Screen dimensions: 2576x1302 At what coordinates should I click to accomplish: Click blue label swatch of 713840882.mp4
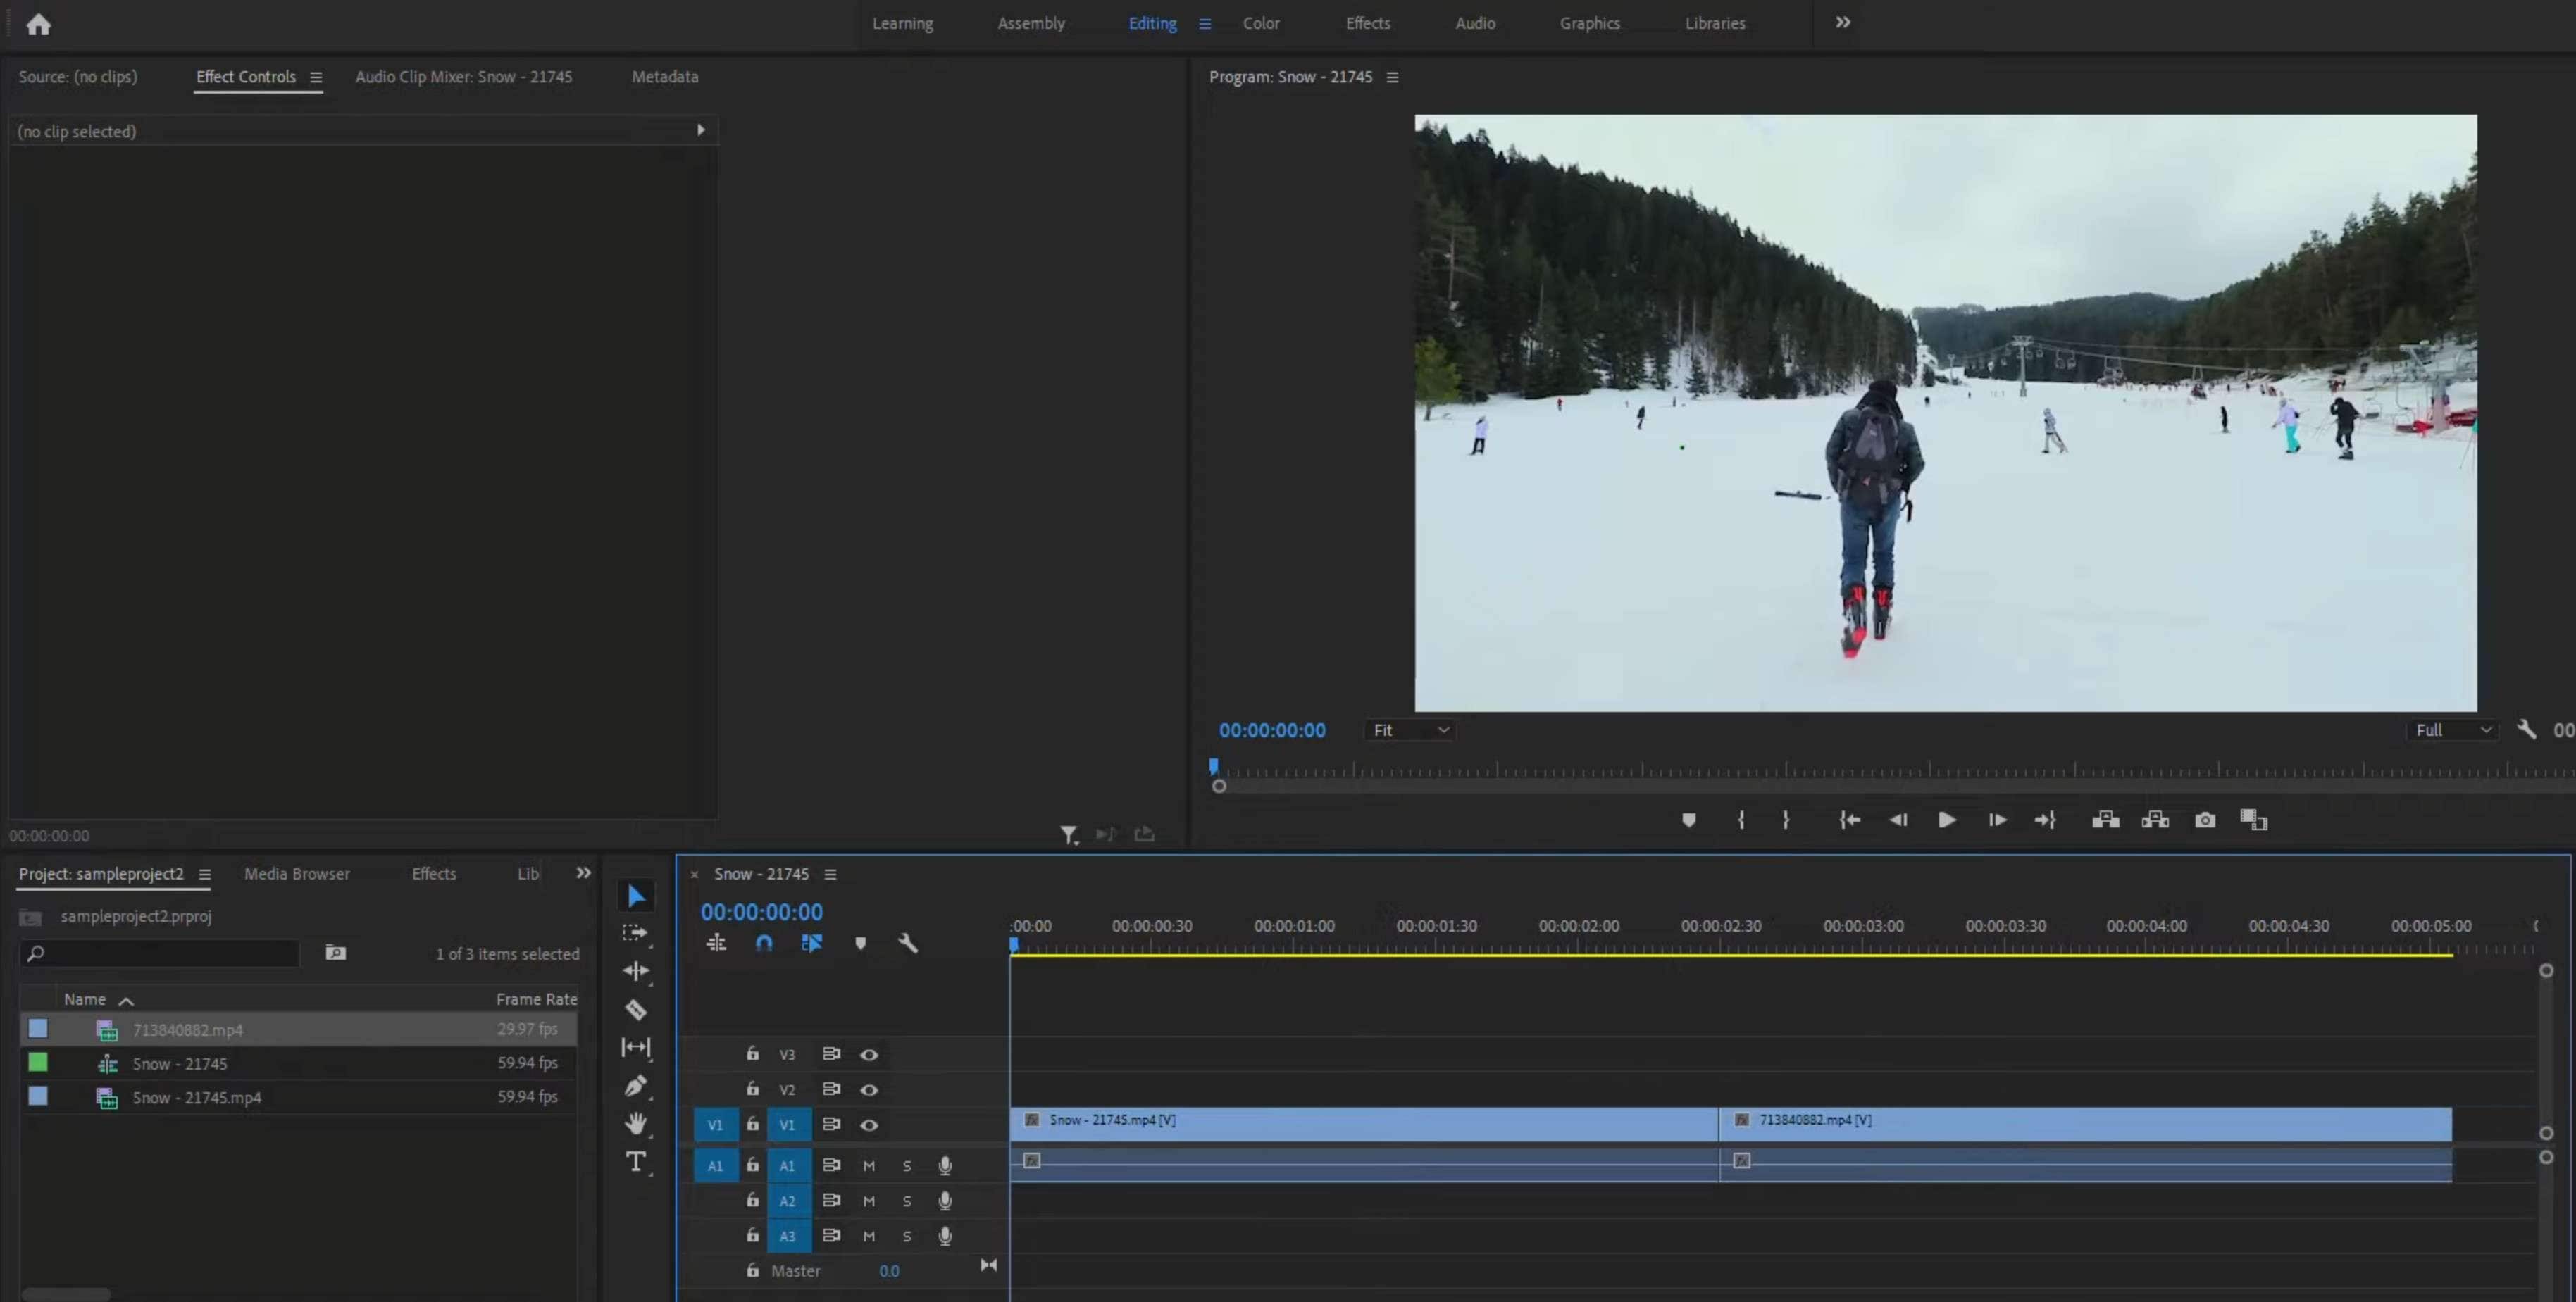pos(38,1028)
